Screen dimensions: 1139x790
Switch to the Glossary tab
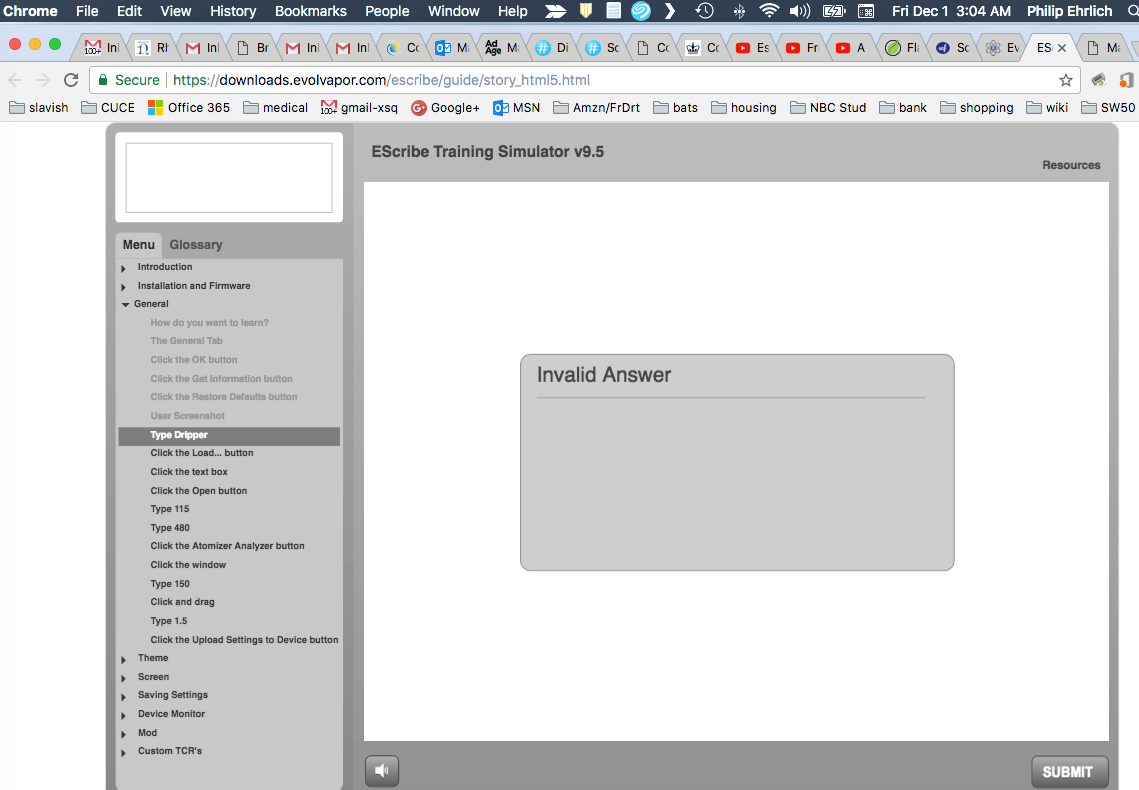196,245
